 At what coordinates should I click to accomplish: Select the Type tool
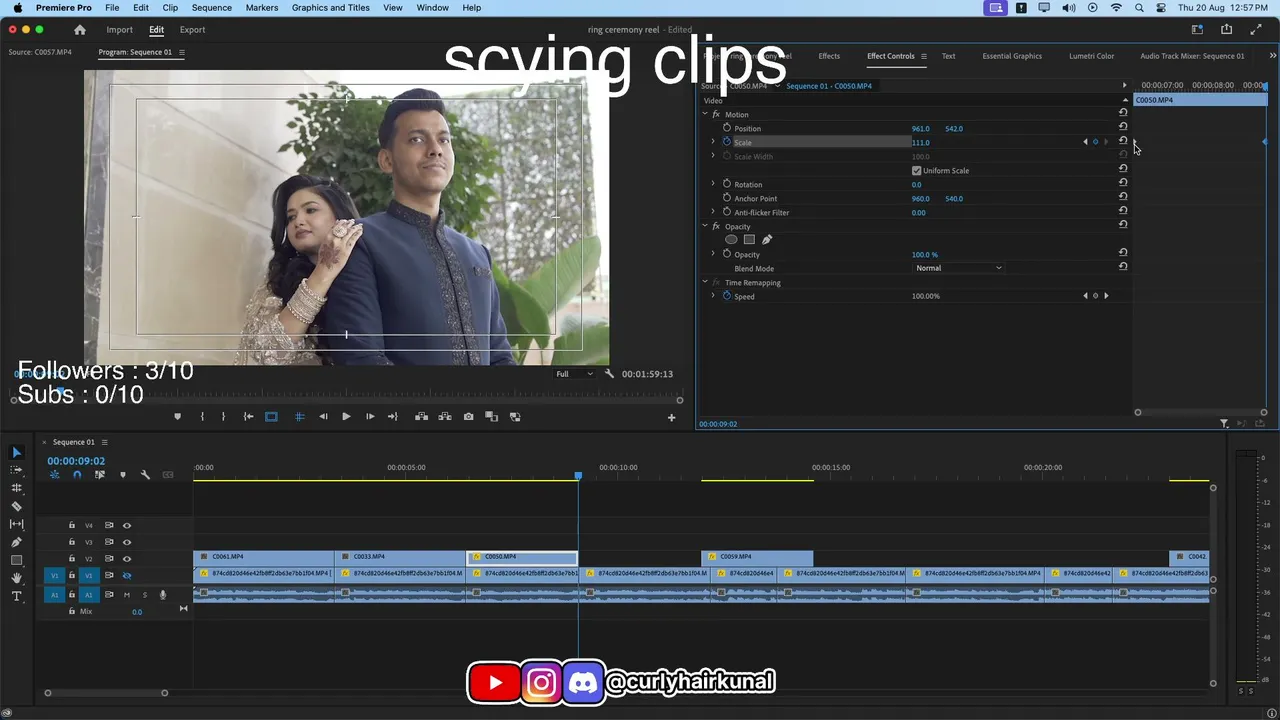click(x=16, y=596)
